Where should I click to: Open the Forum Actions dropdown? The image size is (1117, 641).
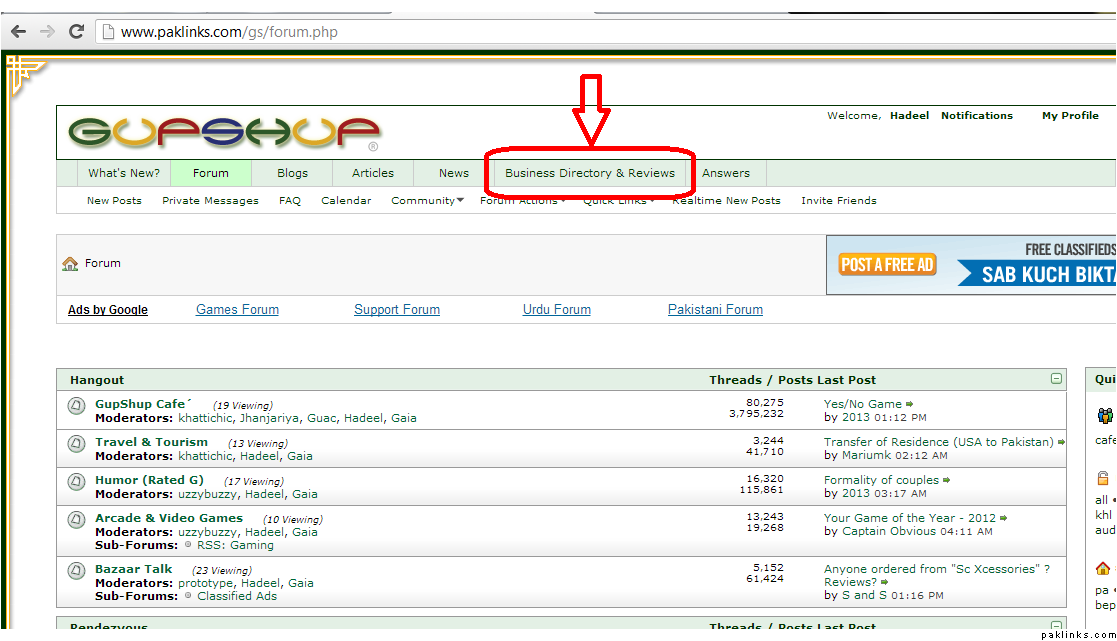(522, 201)
